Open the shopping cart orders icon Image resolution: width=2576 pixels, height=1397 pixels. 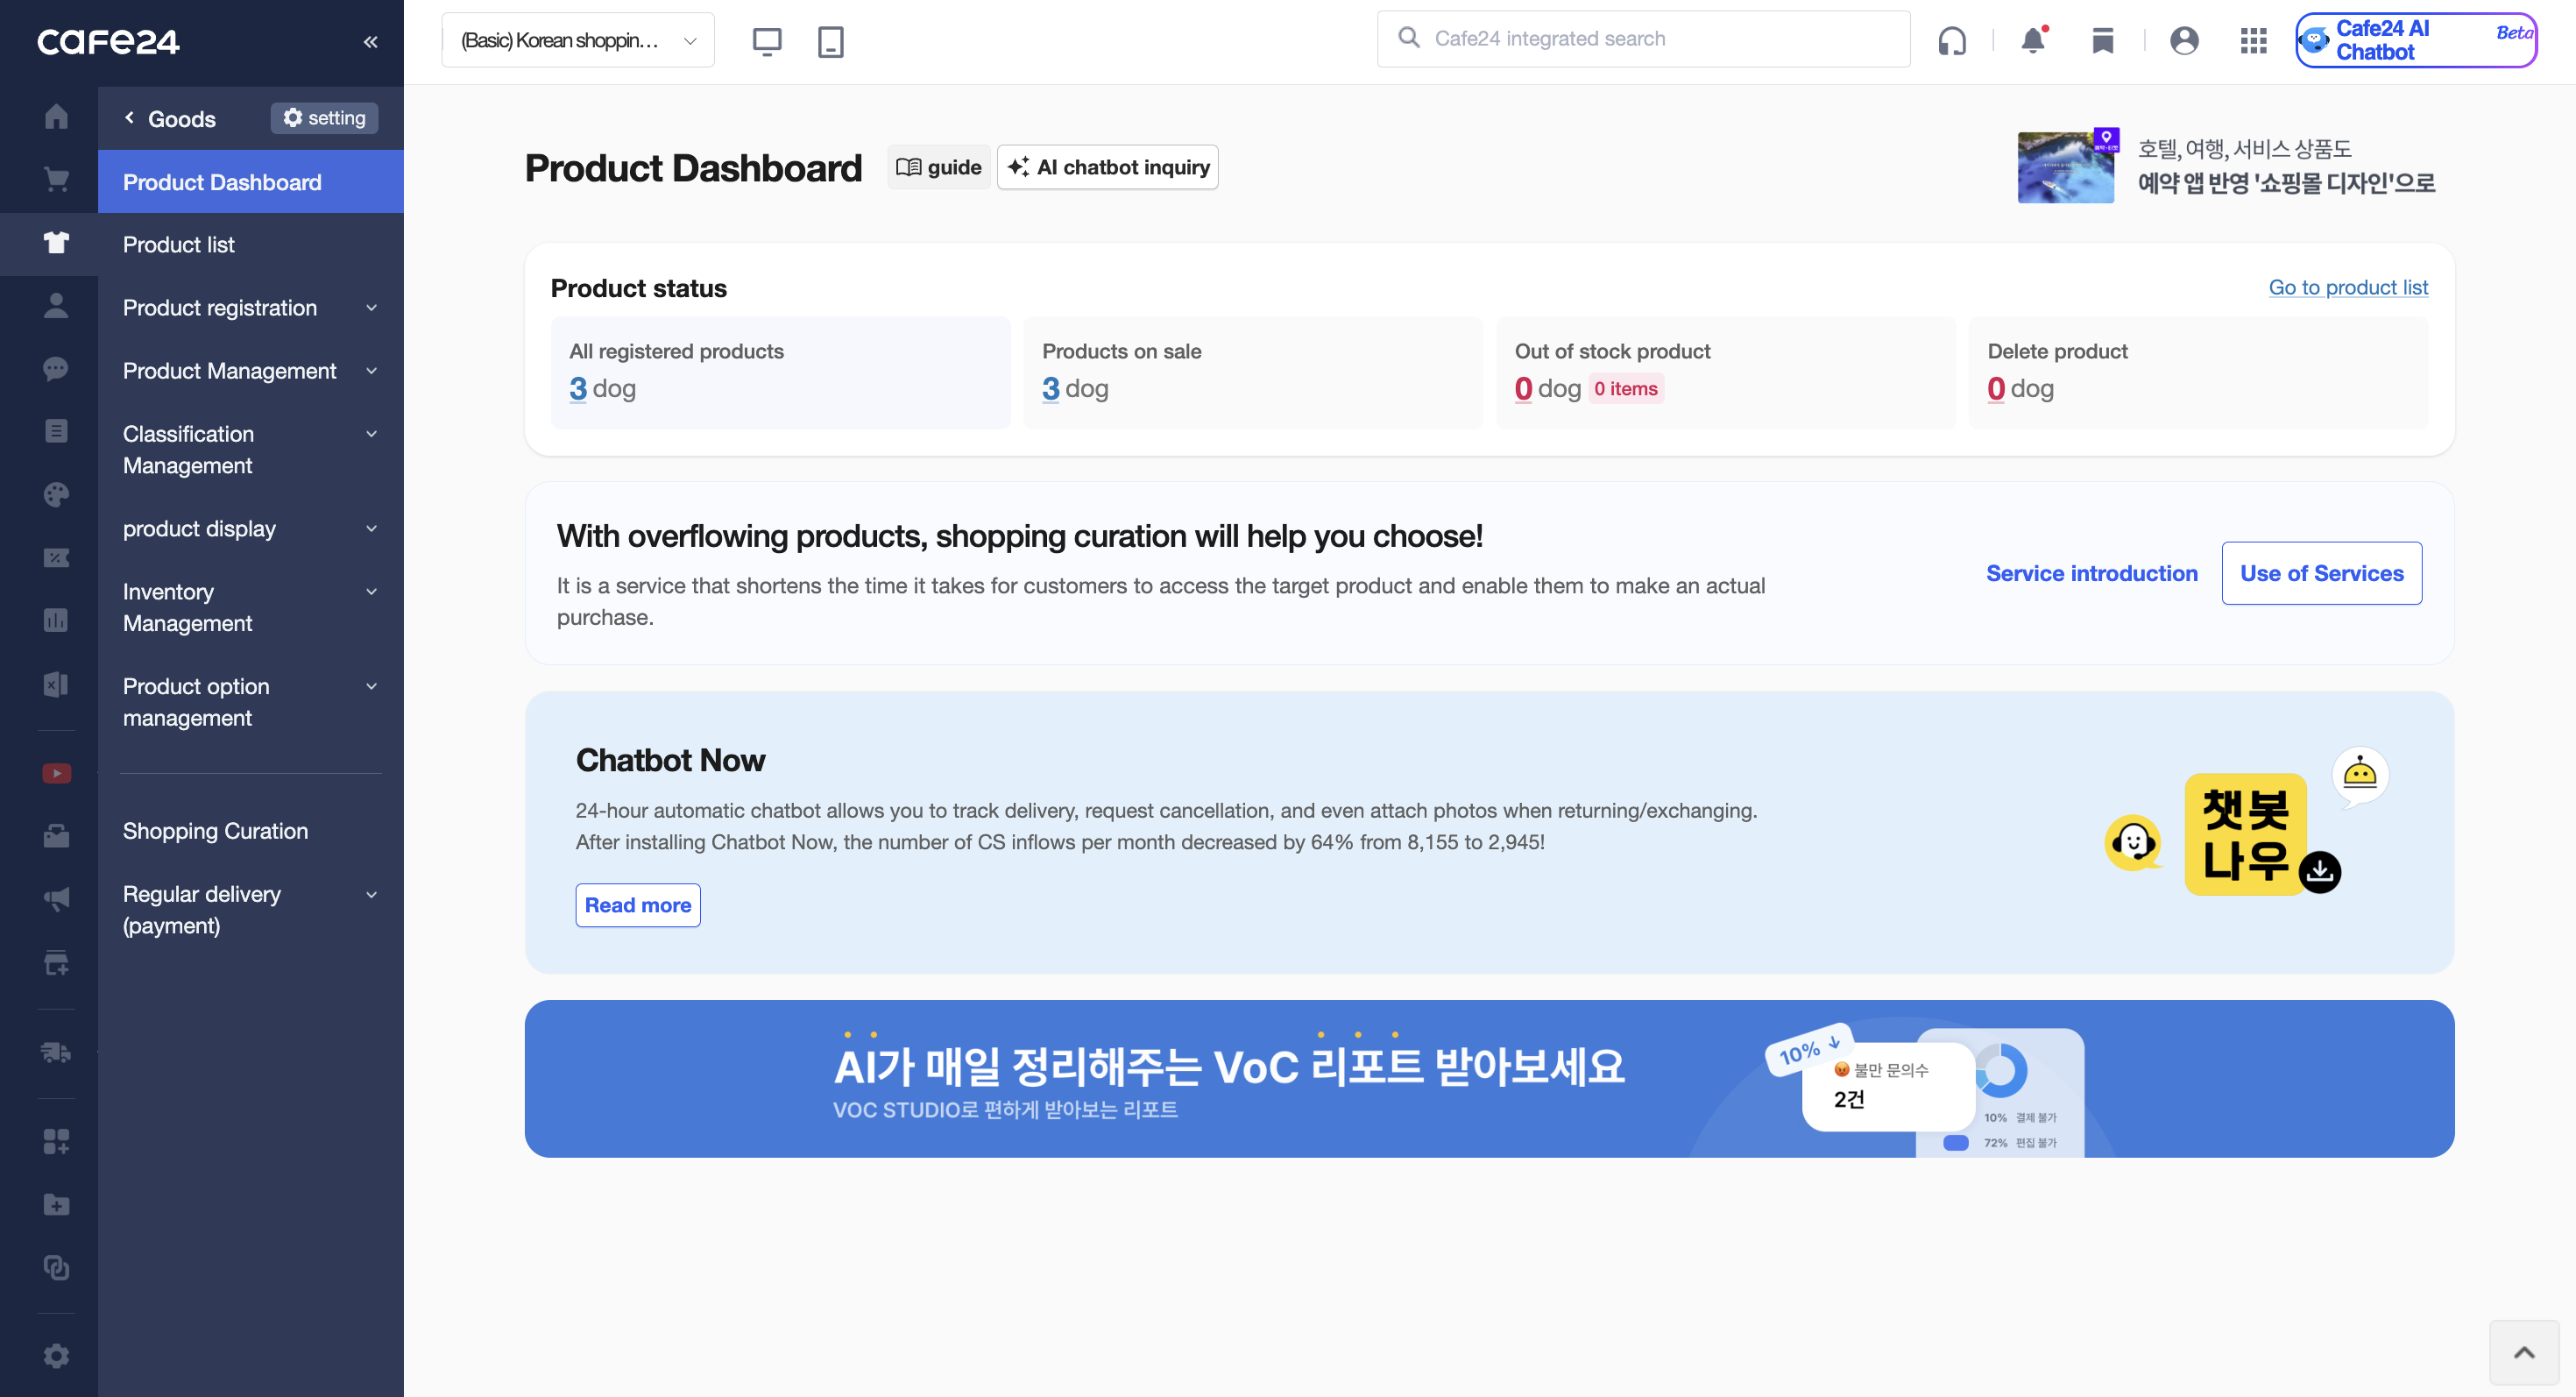point(56,180)
